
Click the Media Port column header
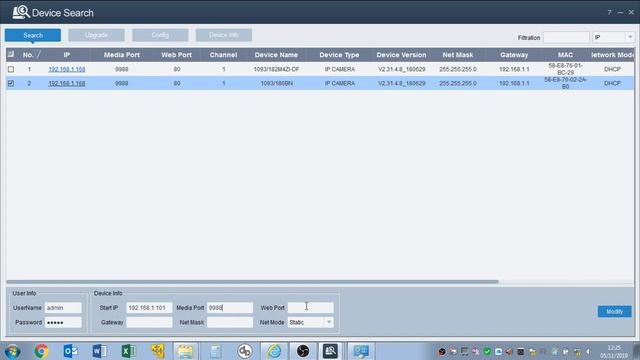[x=122, y=55]
